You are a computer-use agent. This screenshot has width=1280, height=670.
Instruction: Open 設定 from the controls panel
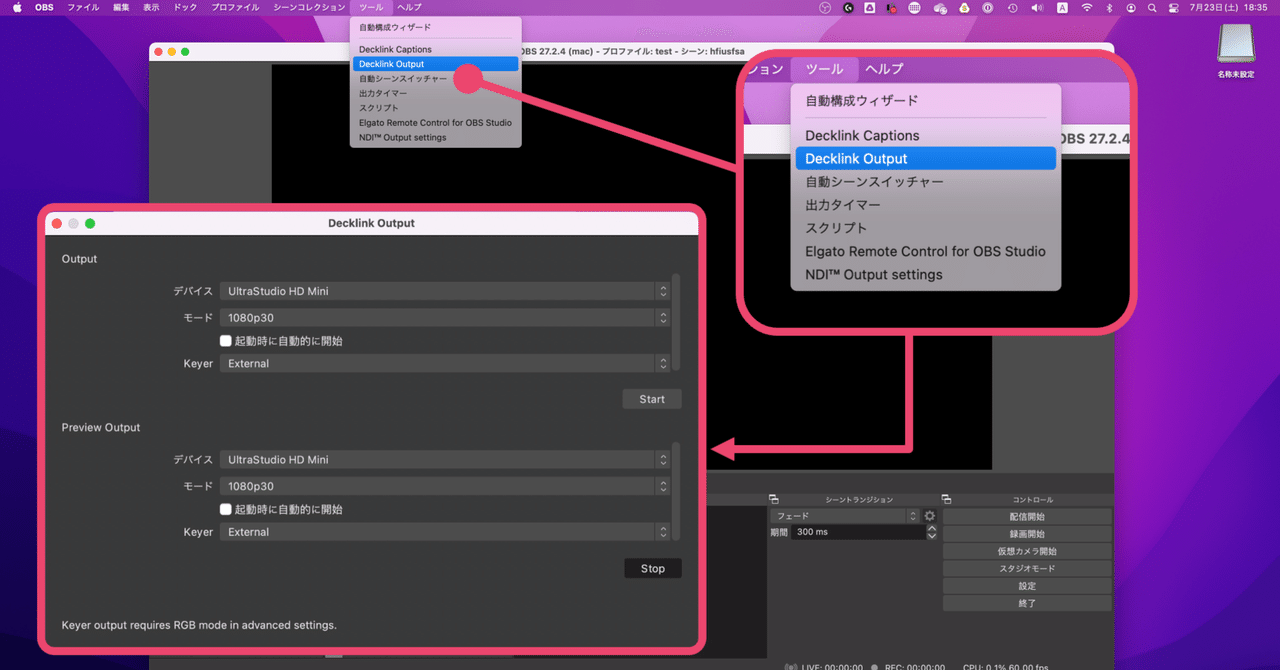coord(1027,586)
